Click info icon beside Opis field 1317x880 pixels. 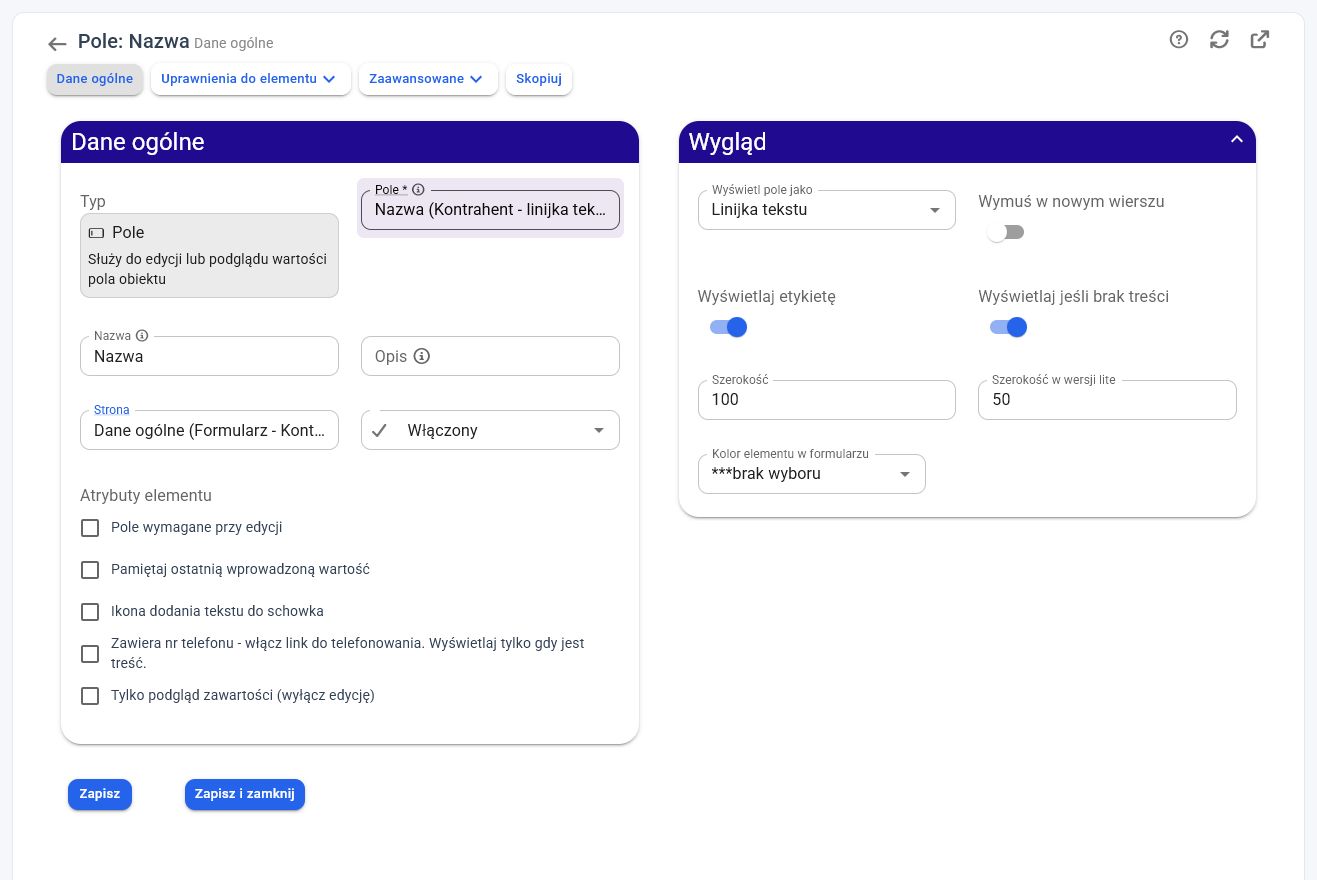(422, 356)
